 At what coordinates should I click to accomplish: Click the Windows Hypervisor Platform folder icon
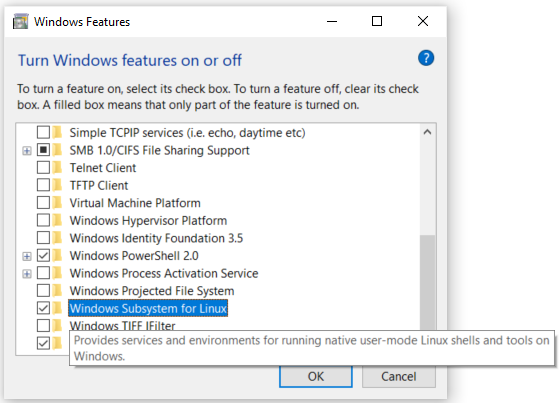[x=57, y=220]
